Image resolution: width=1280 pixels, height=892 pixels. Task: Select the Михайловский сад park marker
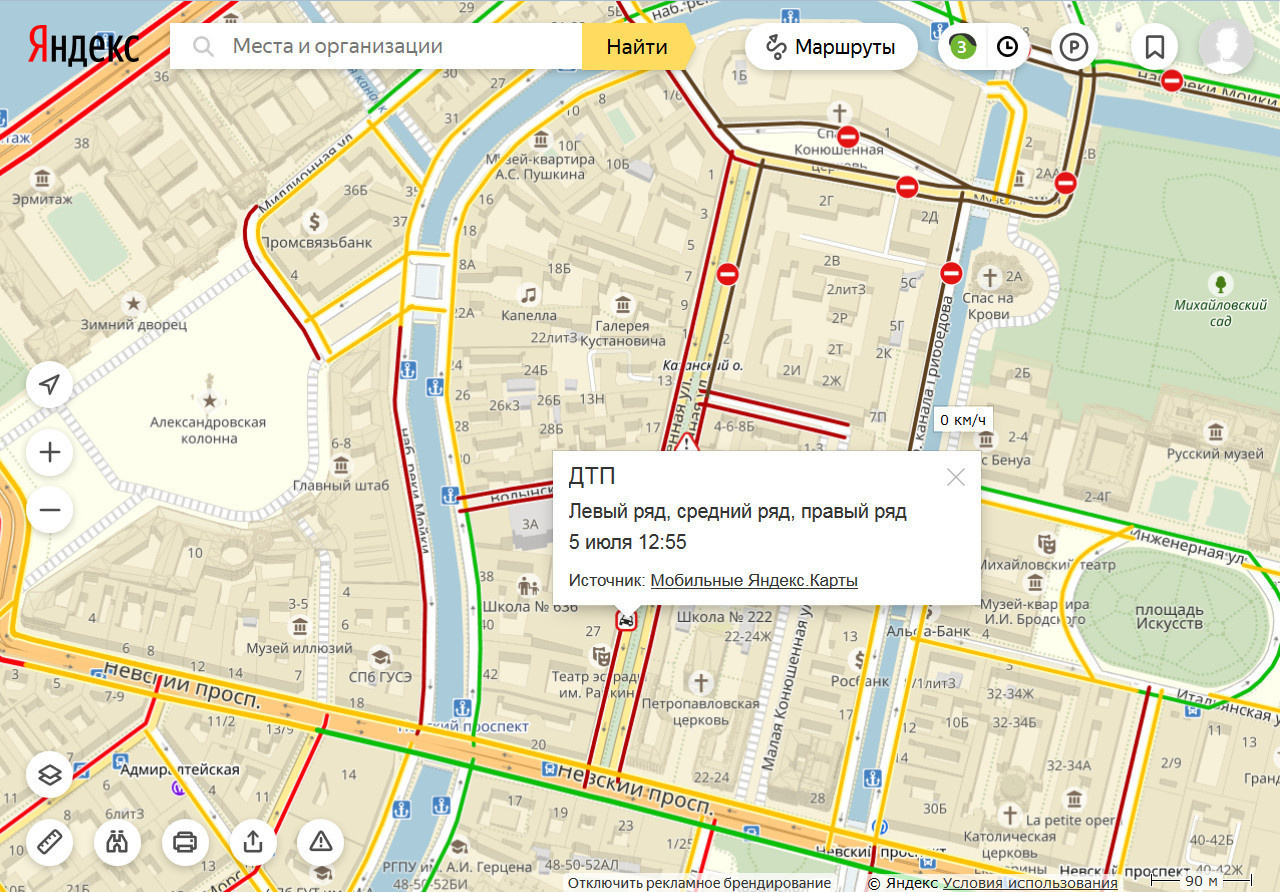pos(1219,283)
